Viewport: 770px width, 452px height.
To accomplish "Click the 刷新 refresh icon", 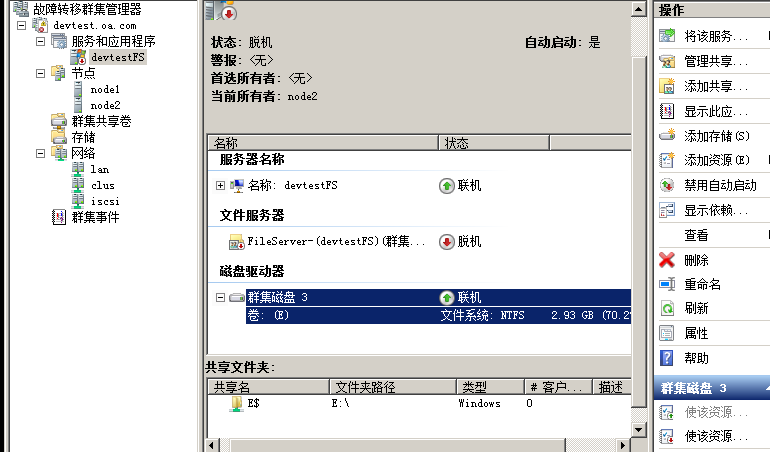I will [667, 308].
